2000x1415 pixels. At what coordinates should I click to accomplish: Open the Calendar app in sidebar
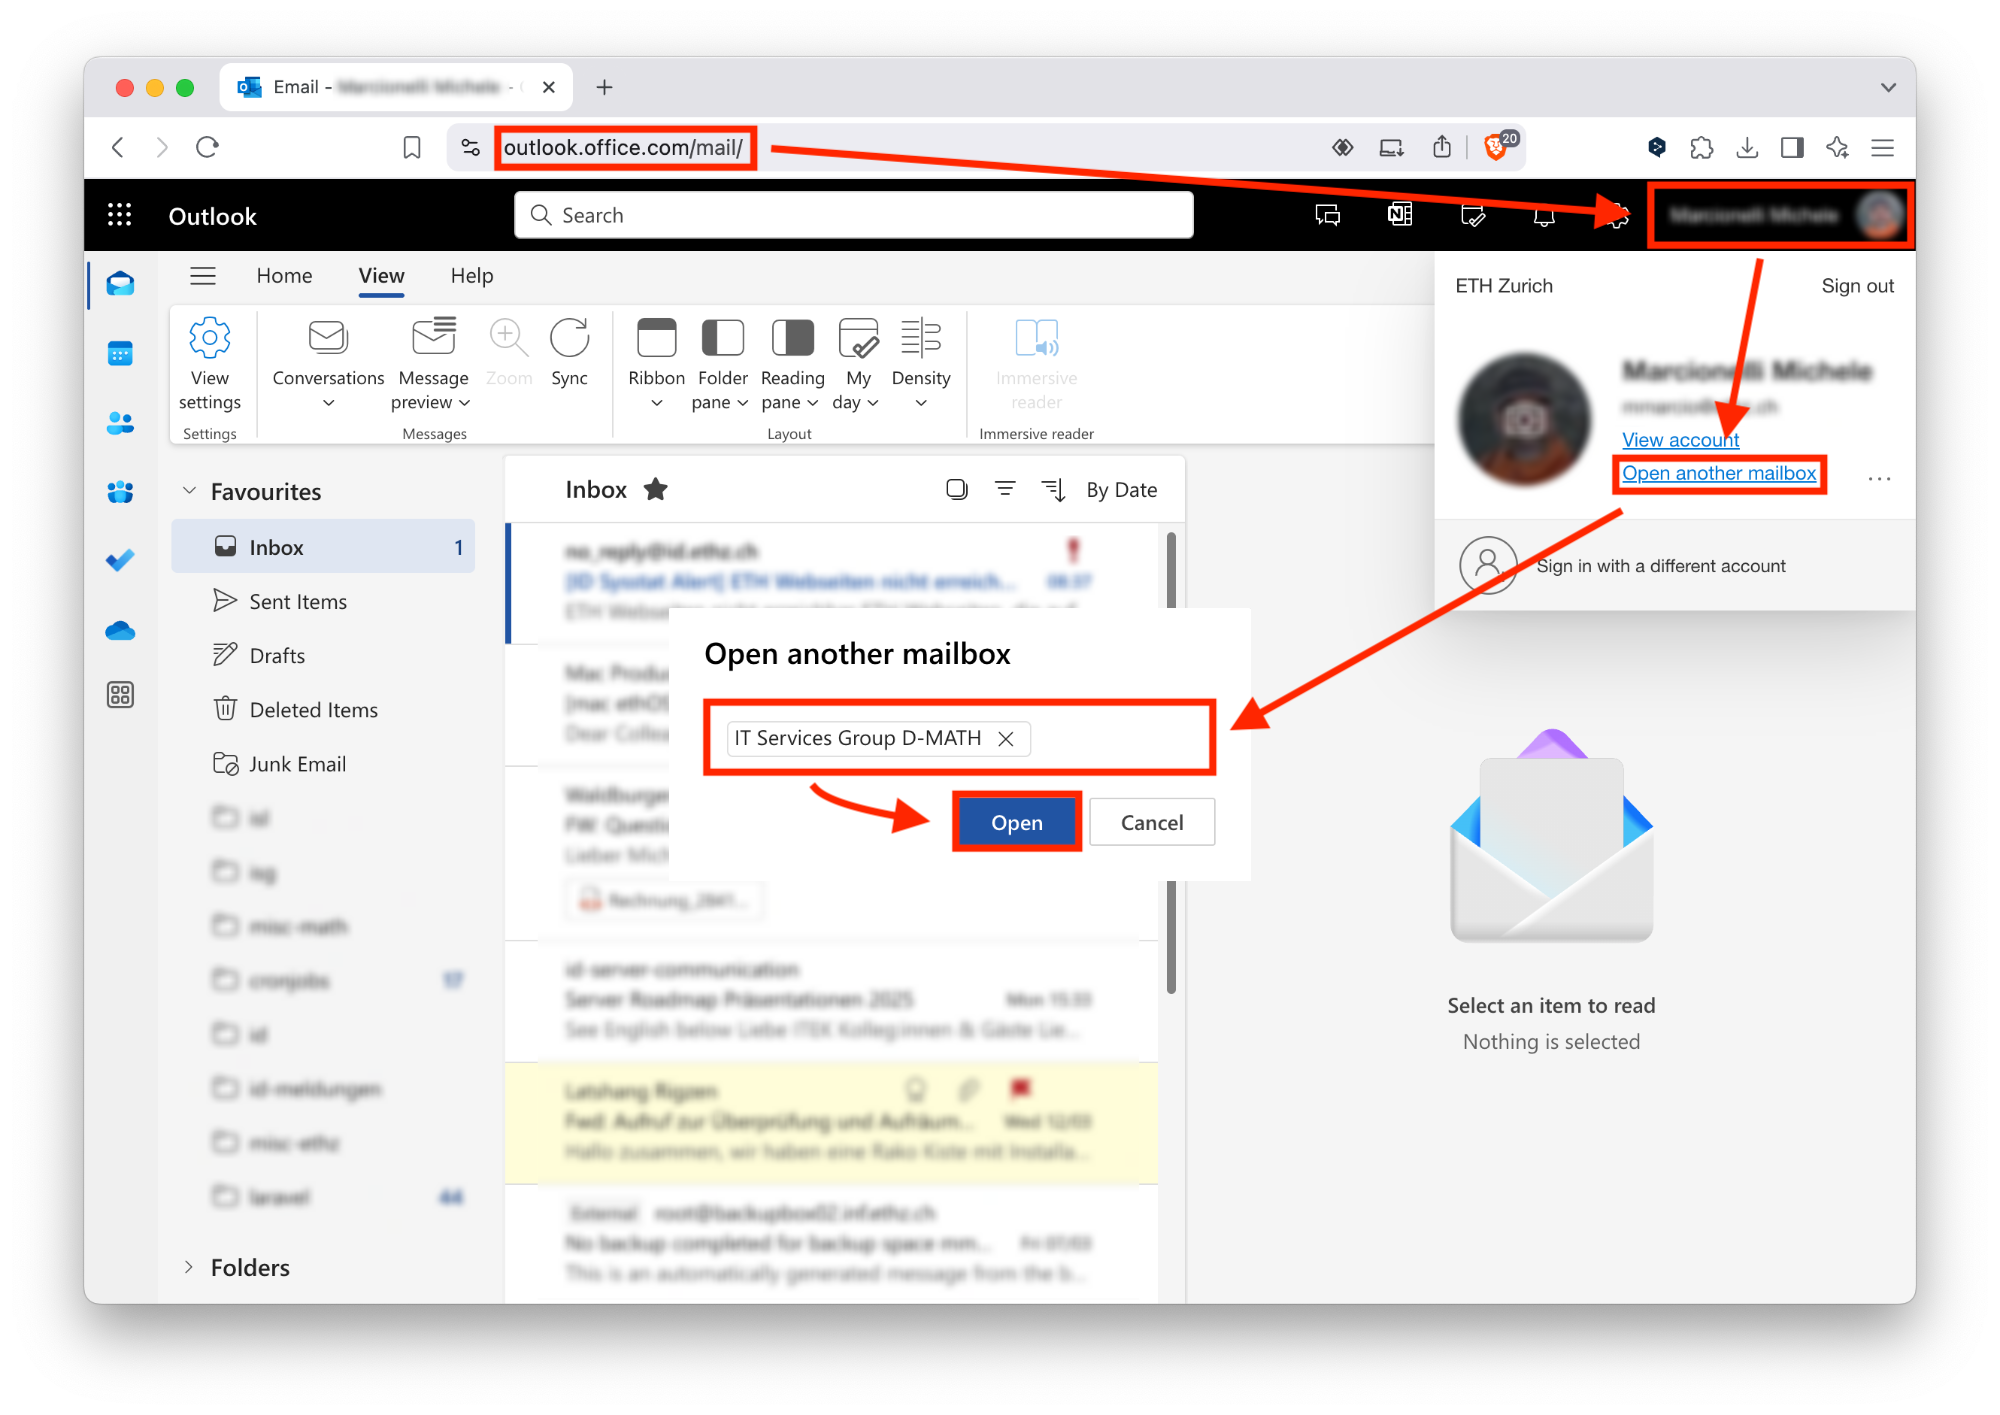tap(120, 353)
